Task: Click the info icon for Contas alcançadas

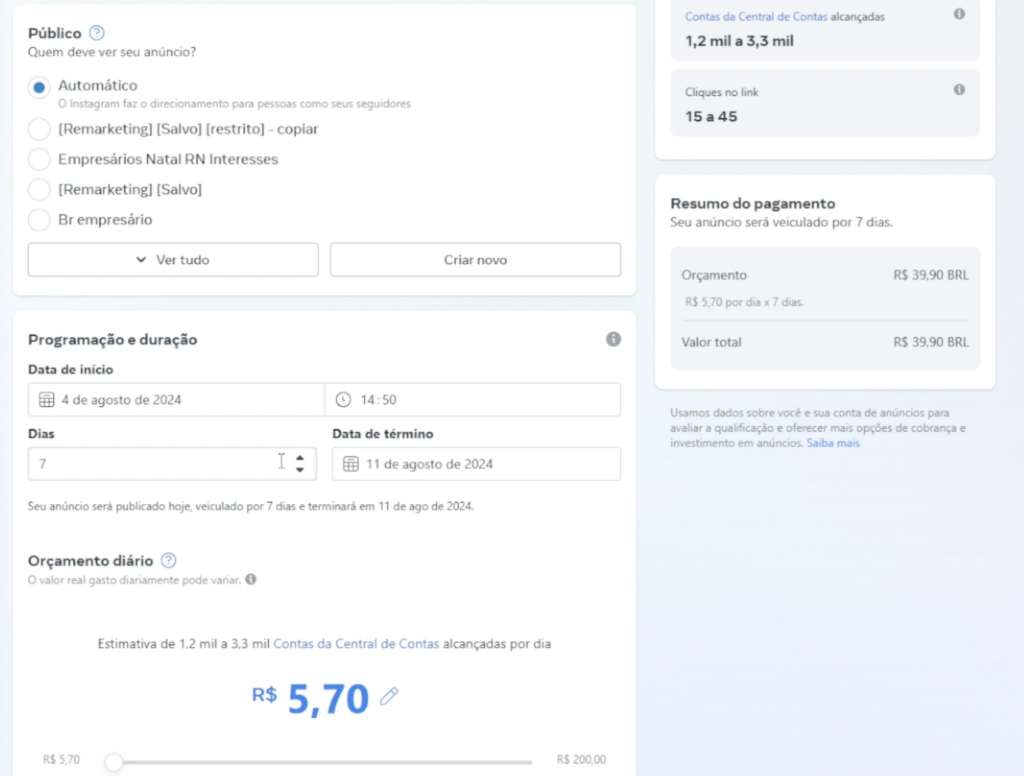Action: tap(959, 14)
